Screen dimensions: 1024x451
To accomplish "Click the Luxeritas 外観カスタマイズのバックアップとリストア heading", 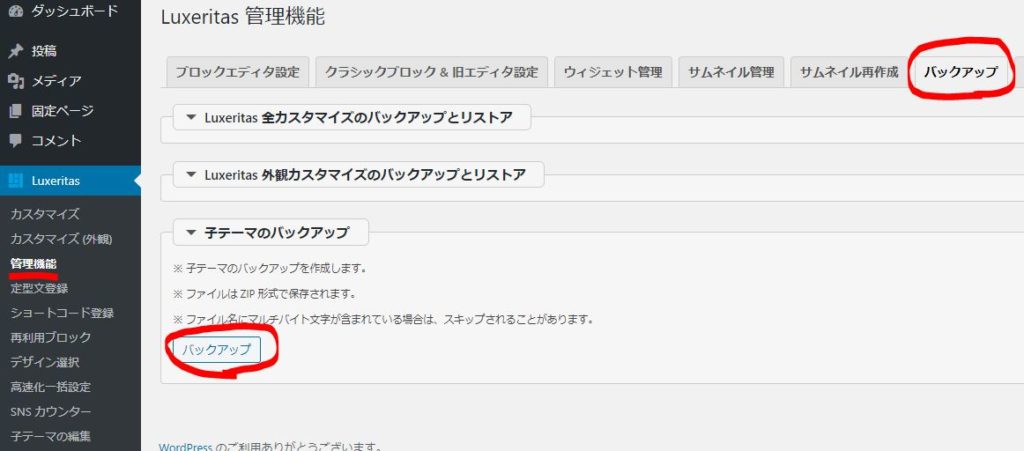I will [365, 175].
